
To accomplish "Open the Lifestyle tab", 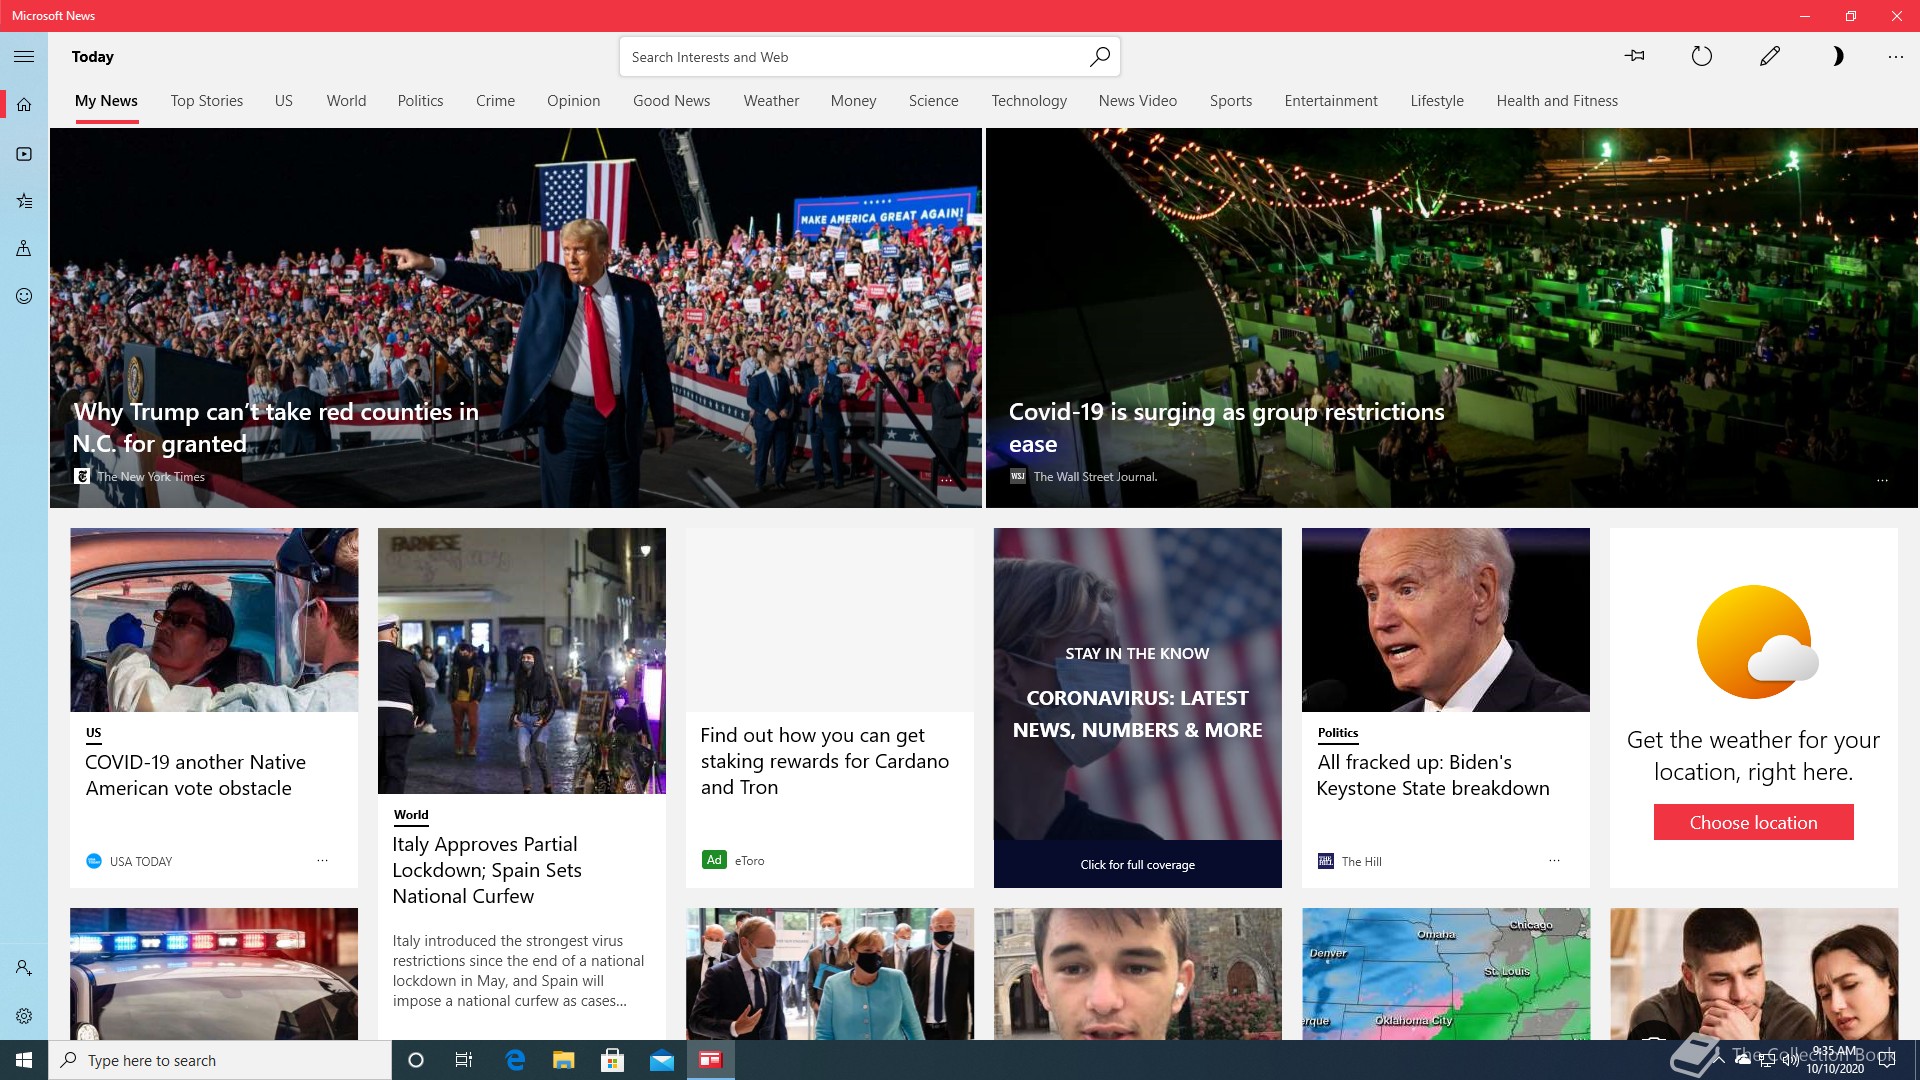I will pos(1436,101).
